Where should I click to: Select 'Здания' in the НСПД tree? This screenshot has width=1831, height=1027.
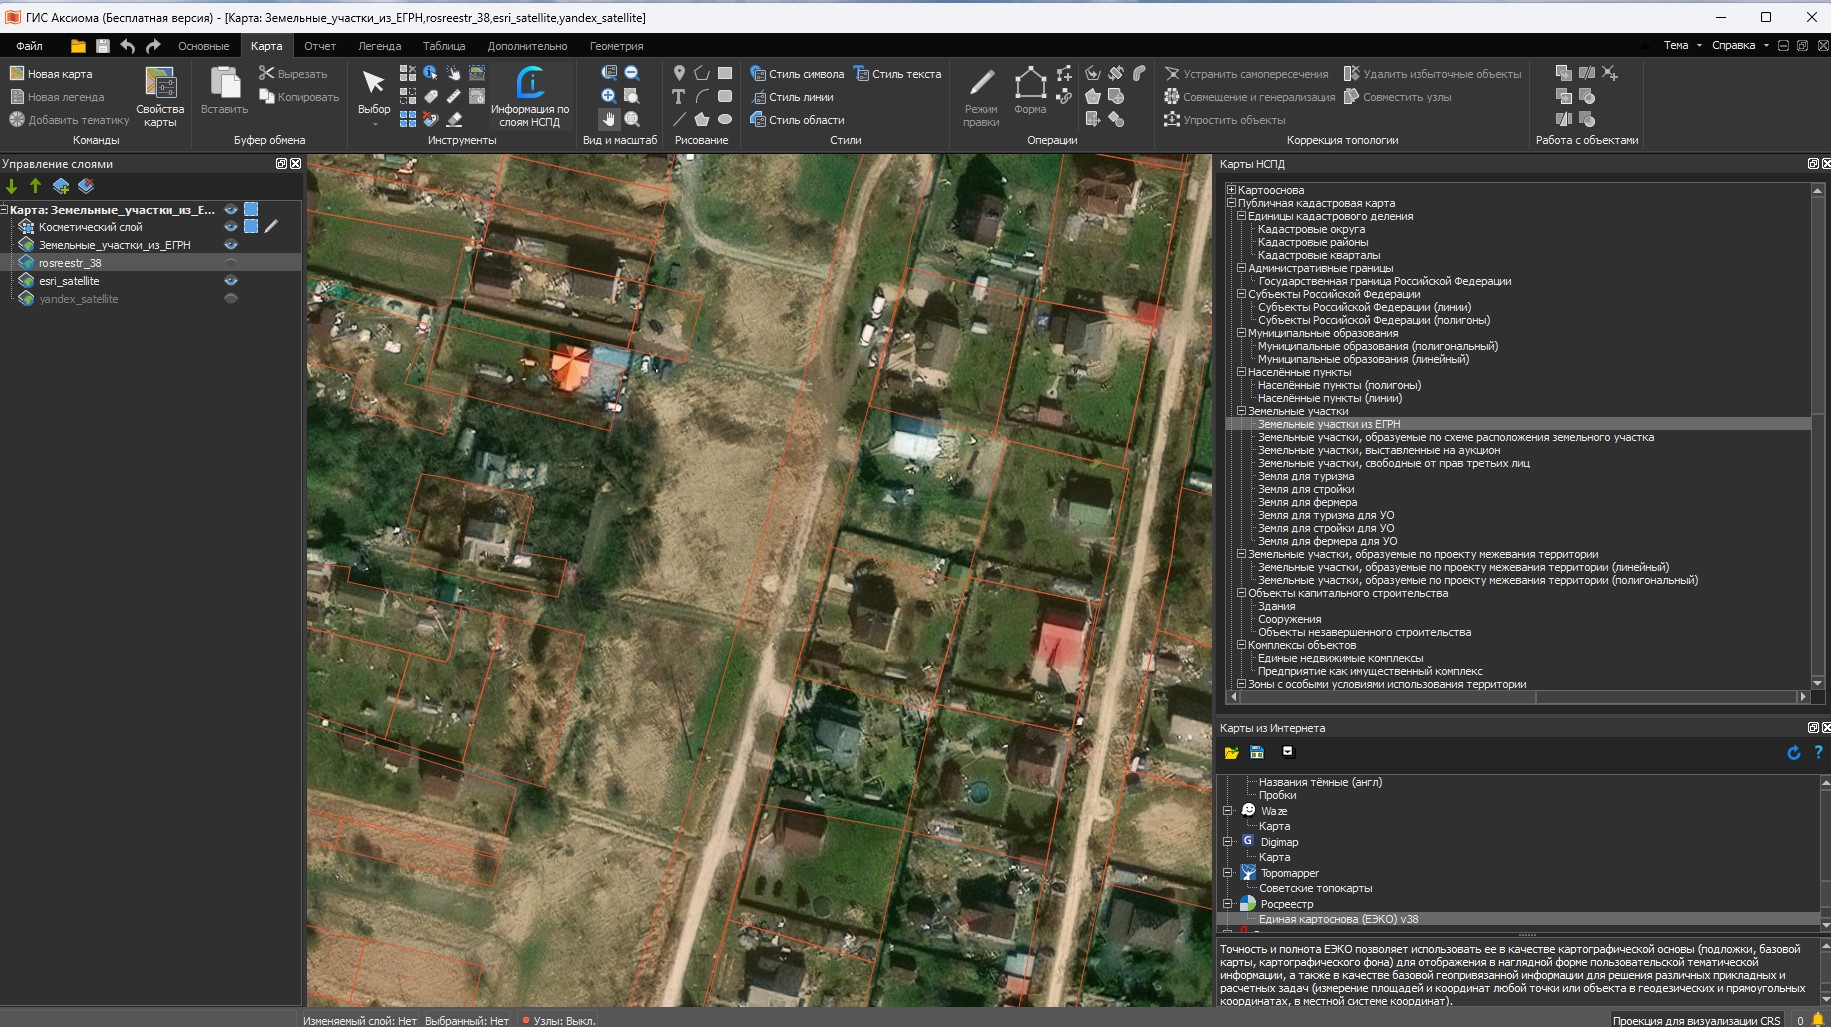(x=1276, y=606)
